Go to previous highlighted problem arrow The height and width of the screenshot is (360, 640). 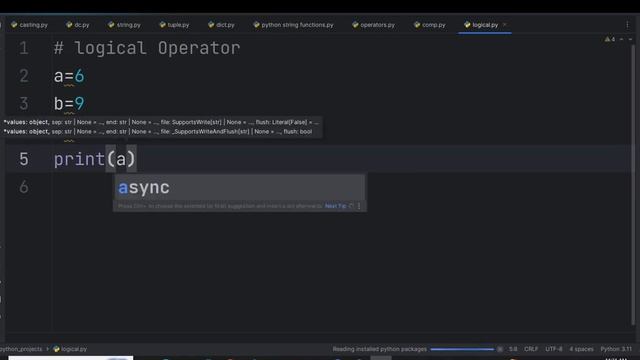point(622,39)
